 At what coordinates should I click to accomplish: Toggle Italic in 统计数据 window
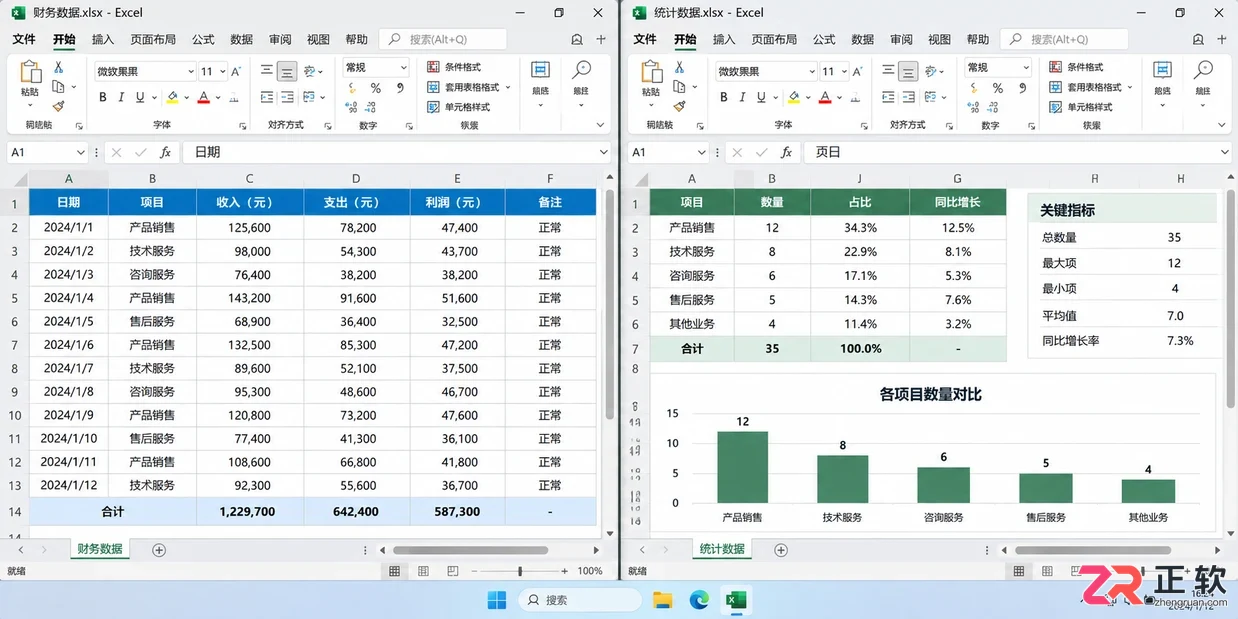(x=742, y=98)
